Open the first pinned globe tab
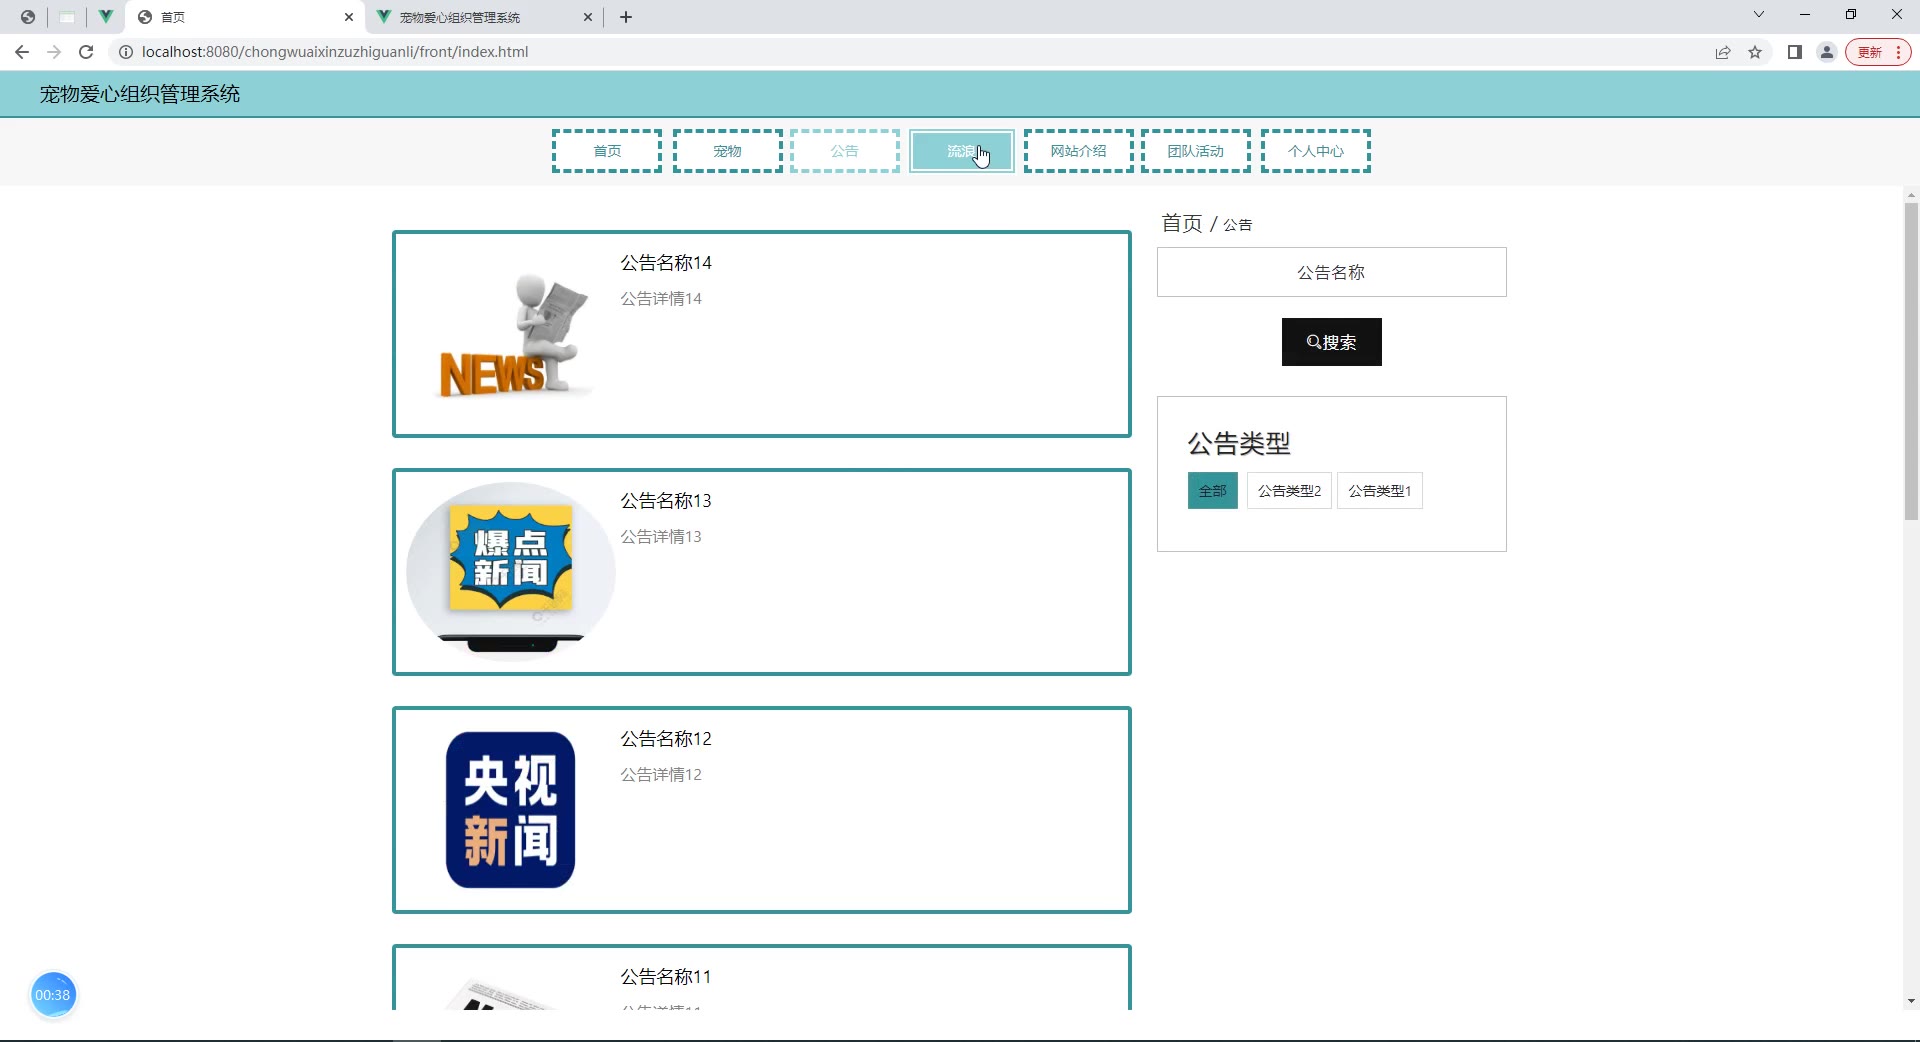This screenshot has height=1042, width=1920. [x=28, y=17]
